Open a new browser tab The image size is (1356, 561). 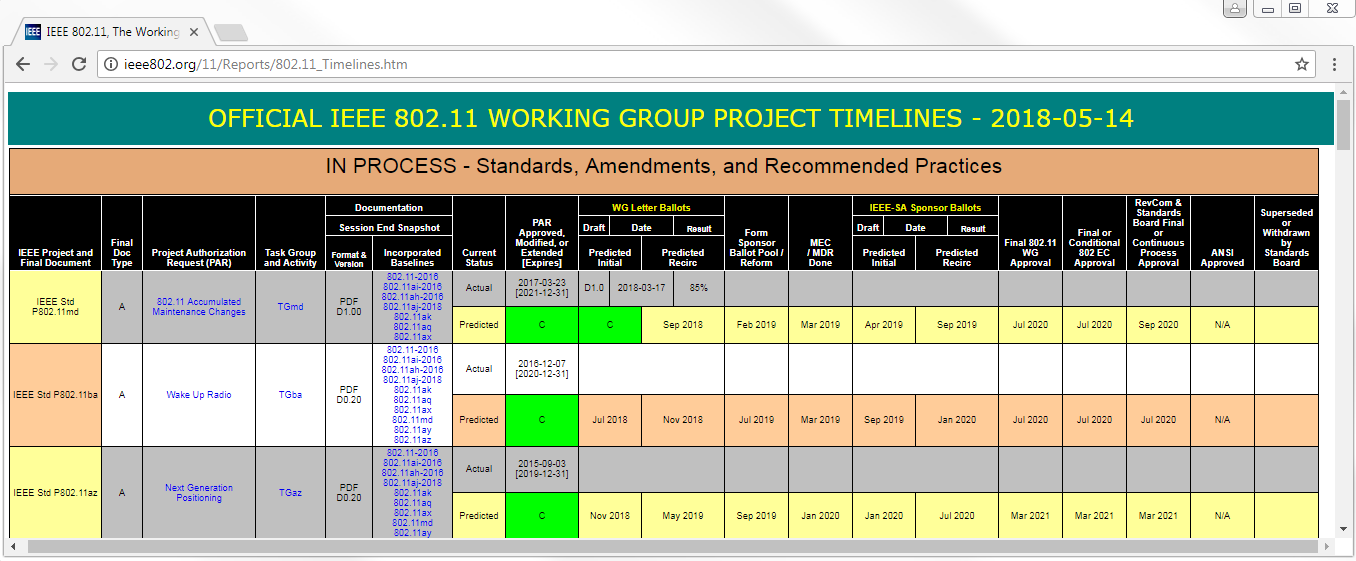(230, 33)
